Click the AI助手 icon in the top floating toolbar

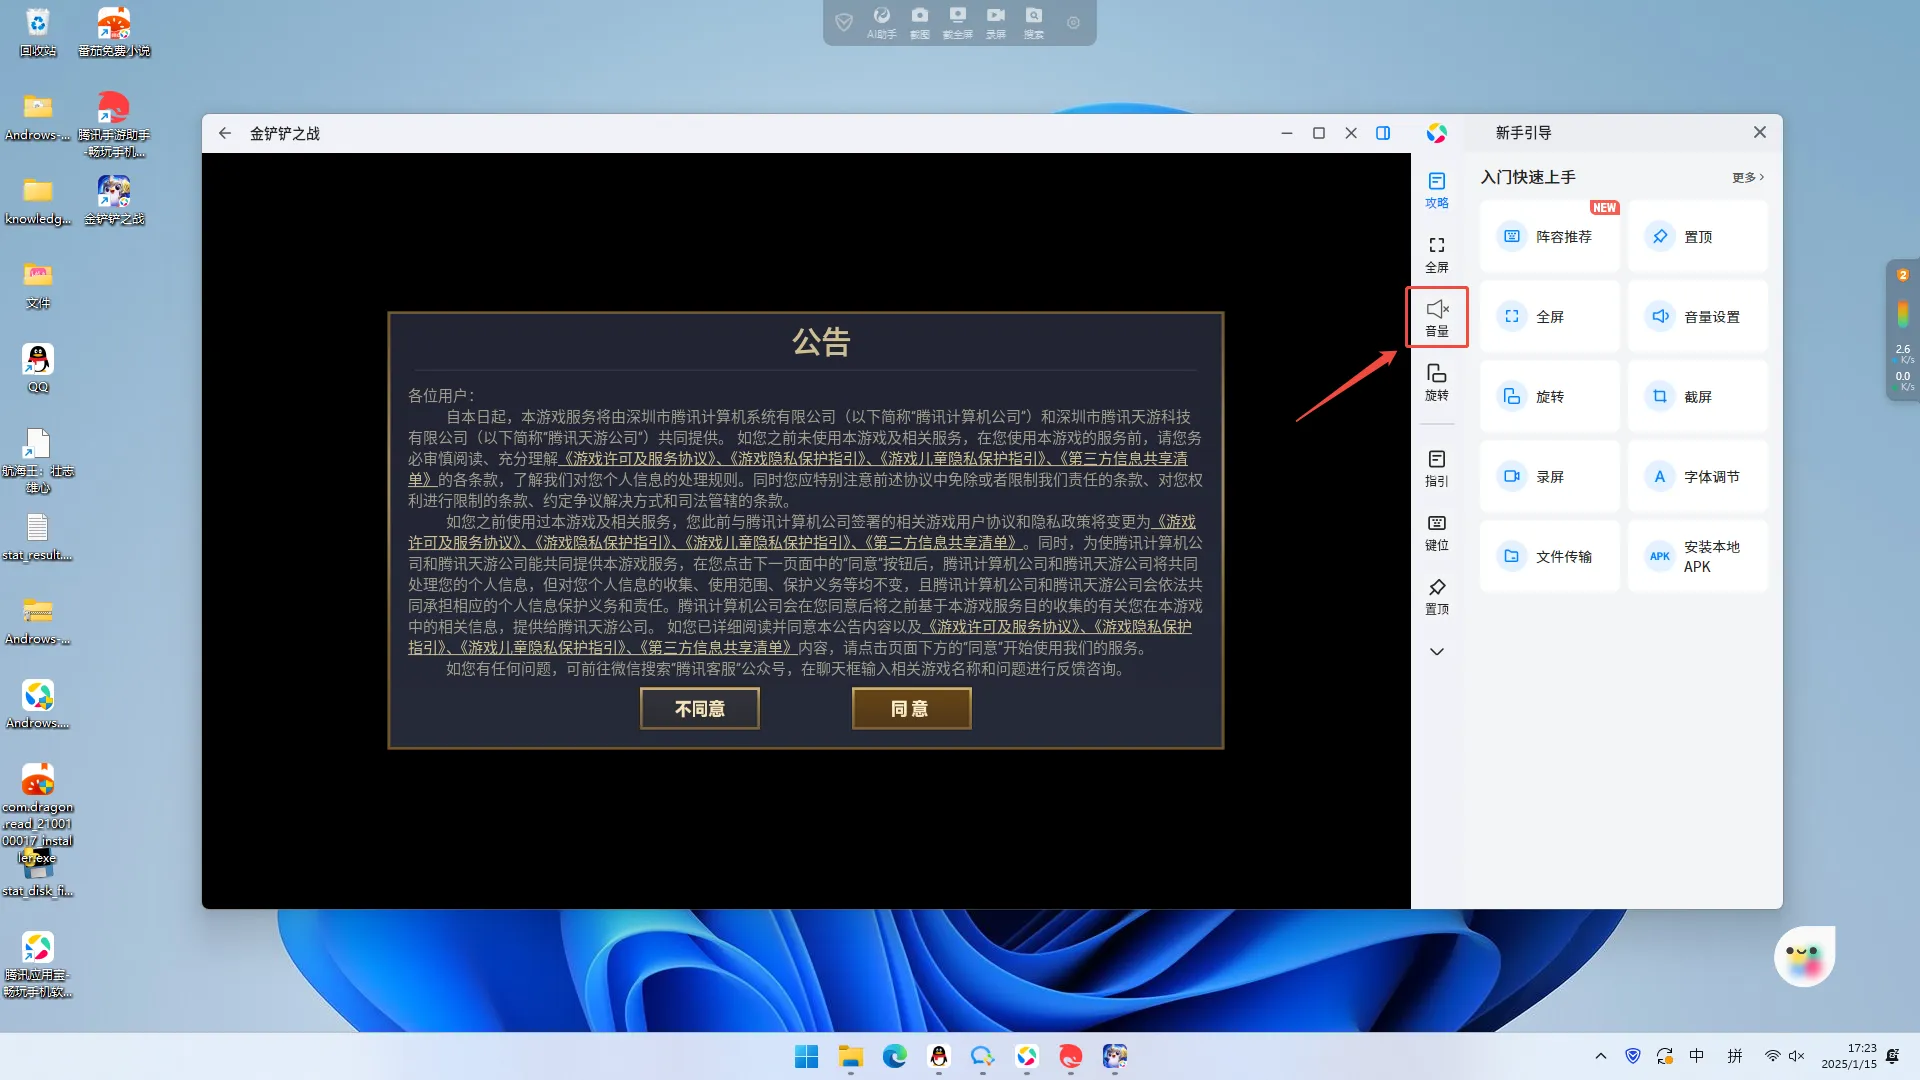(x=881, y=22)
